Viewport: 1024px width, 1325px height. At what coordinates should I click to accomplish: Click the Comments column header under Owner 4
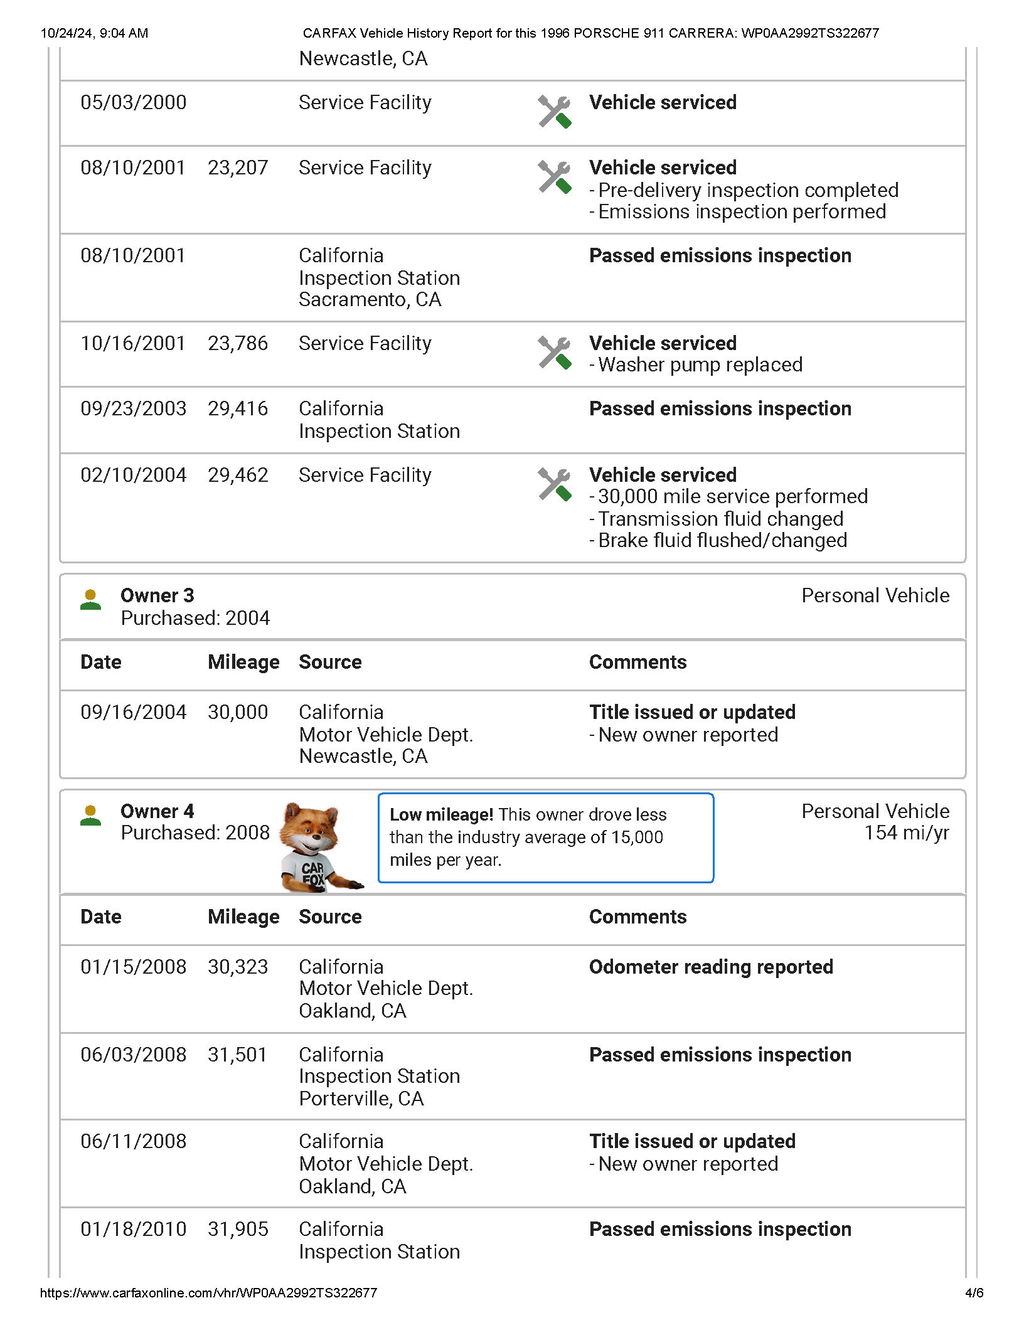[637, 917]
